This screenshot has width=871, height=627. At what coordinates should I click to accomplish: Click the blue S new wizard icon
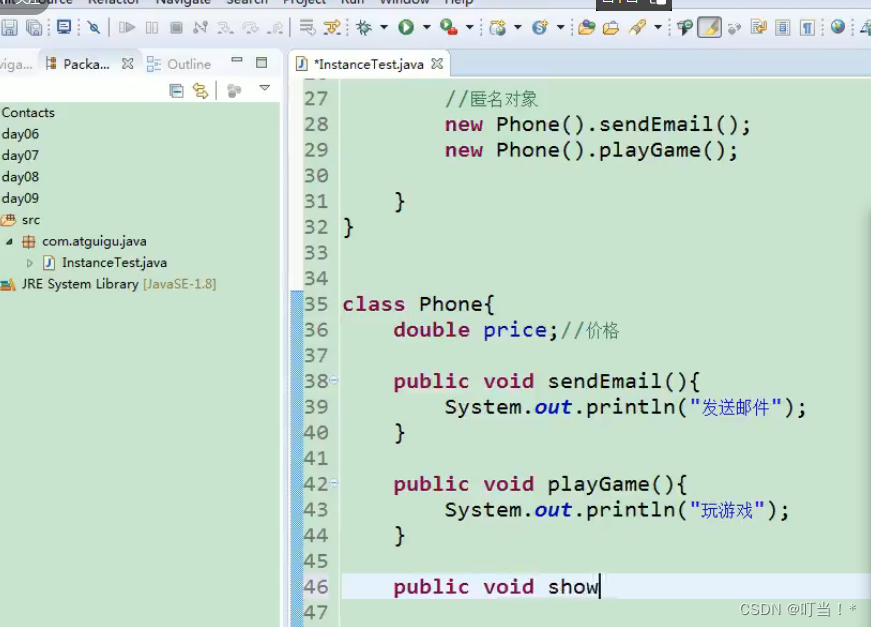(540, 27)
